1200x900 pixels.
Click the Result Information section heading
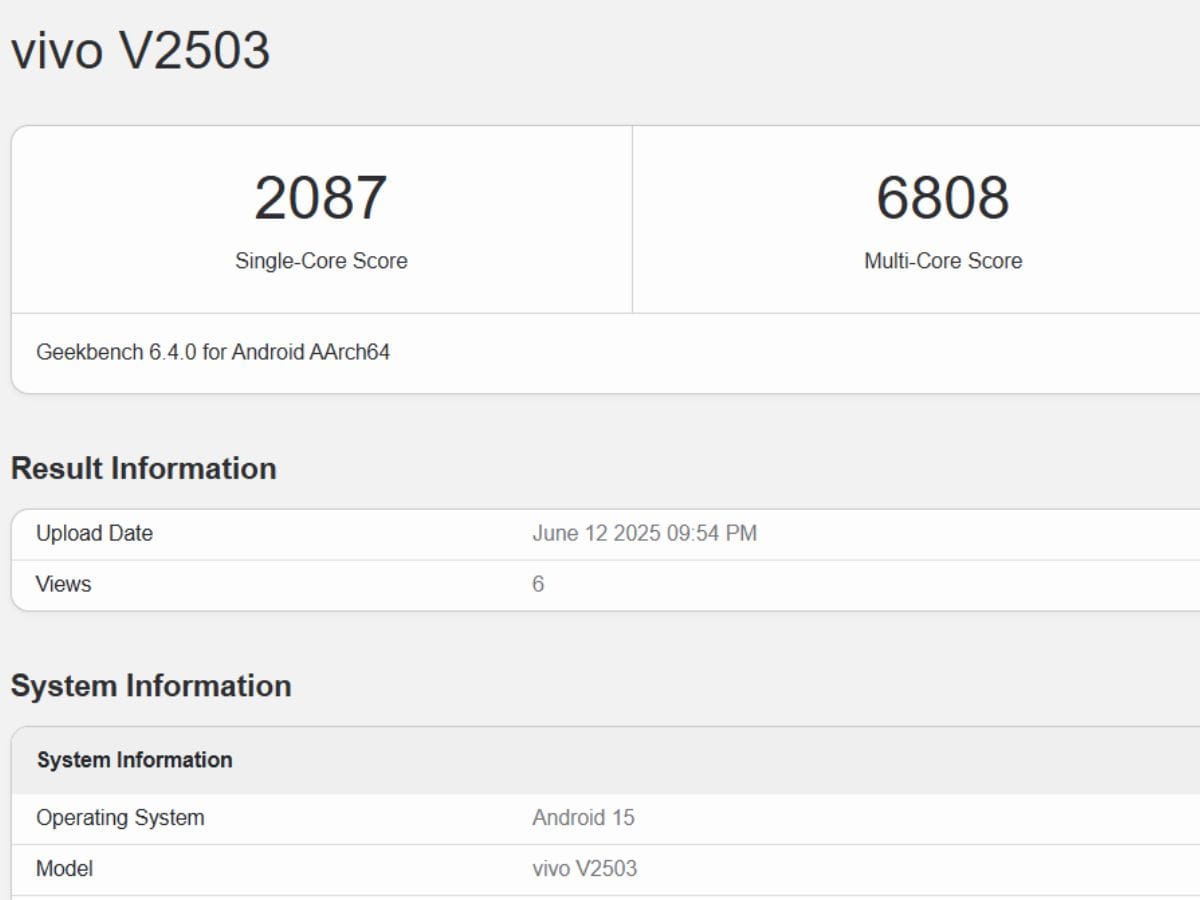pos(143,468)
